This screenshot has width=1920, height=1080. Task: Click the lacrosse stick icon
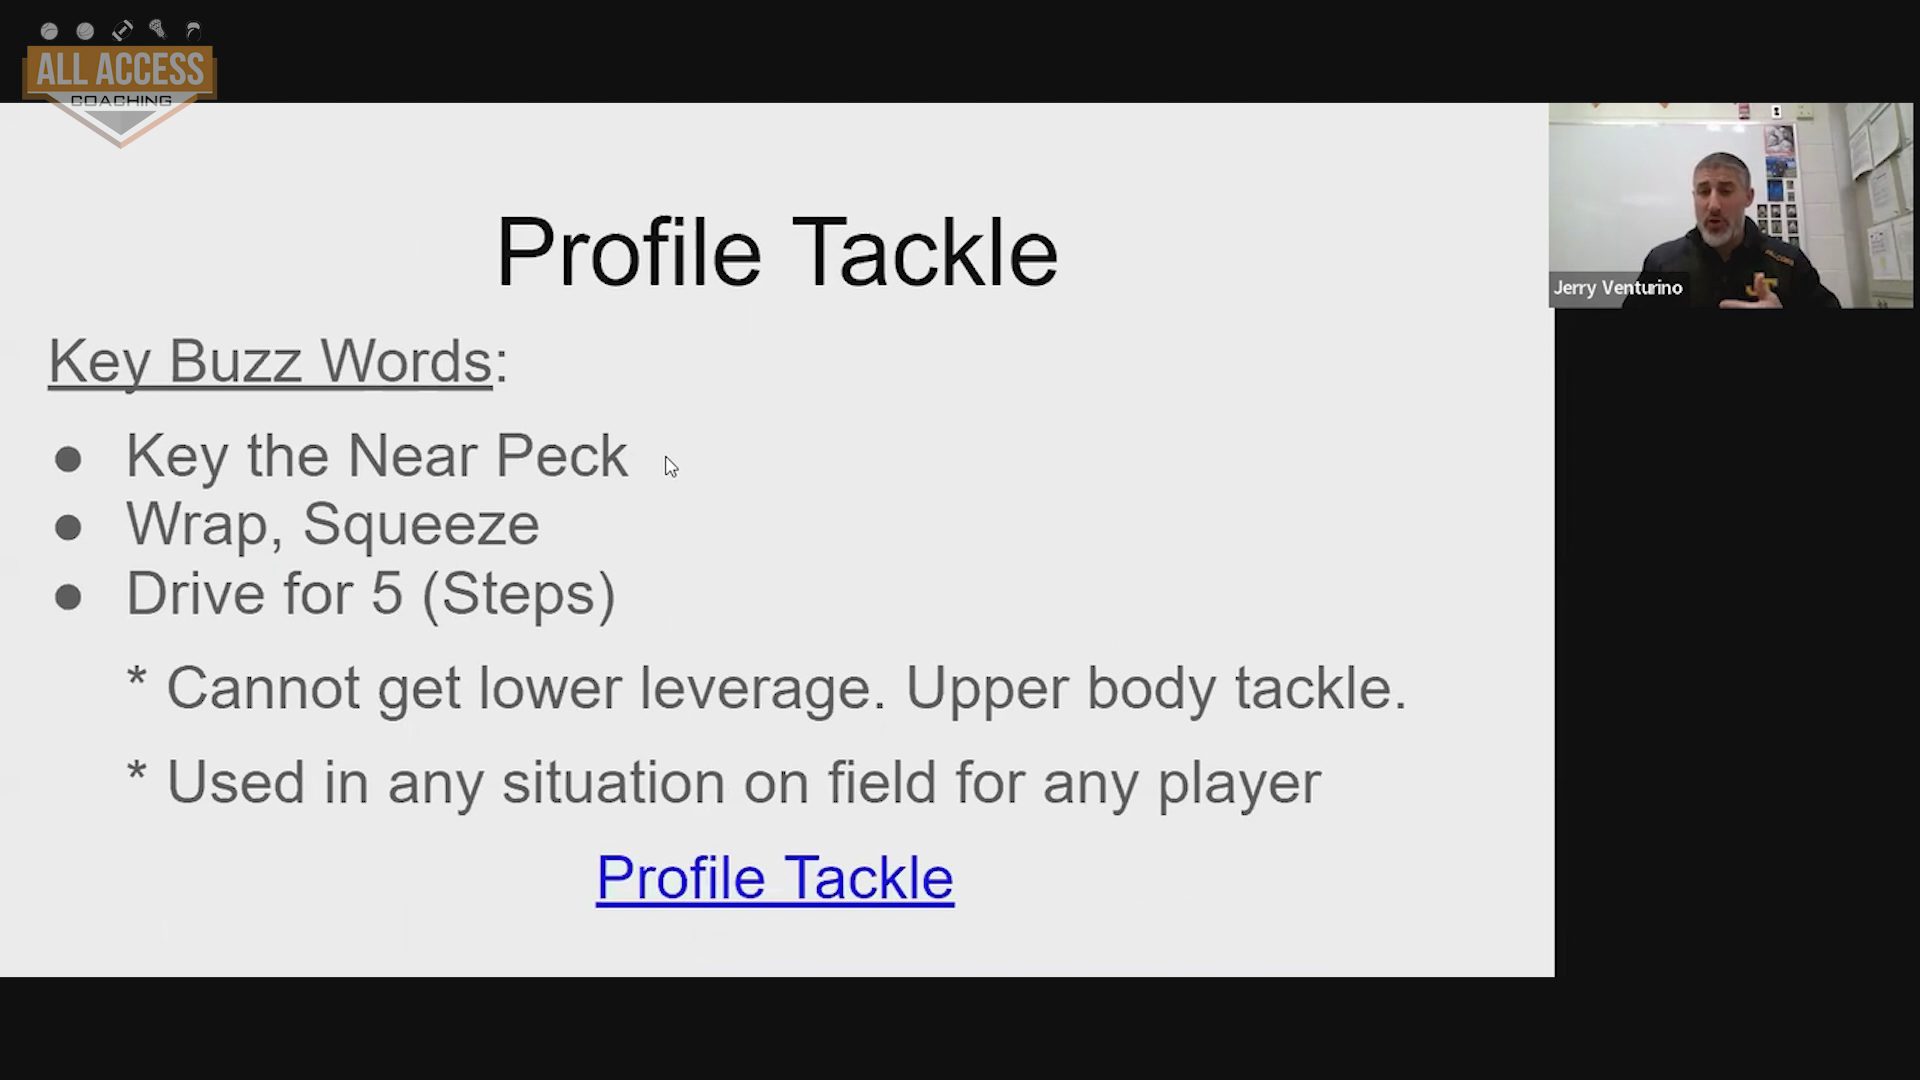tap(157, 29)
